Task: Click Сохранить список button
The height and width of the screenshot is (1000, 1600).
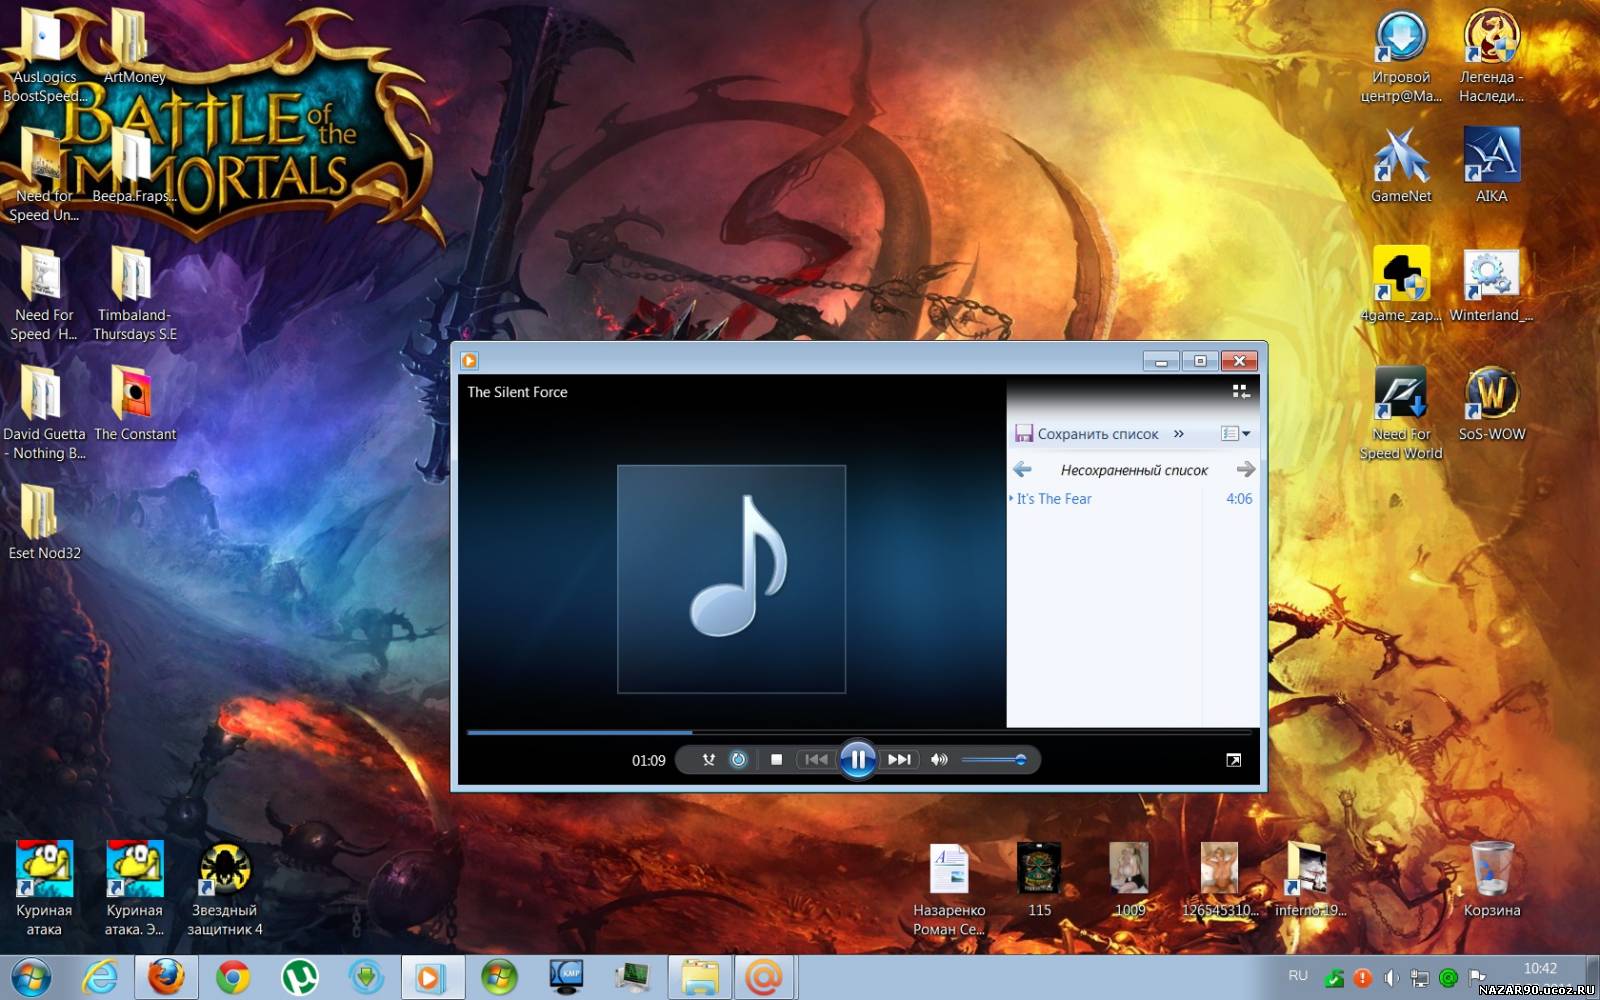Action: (1087, 434)
